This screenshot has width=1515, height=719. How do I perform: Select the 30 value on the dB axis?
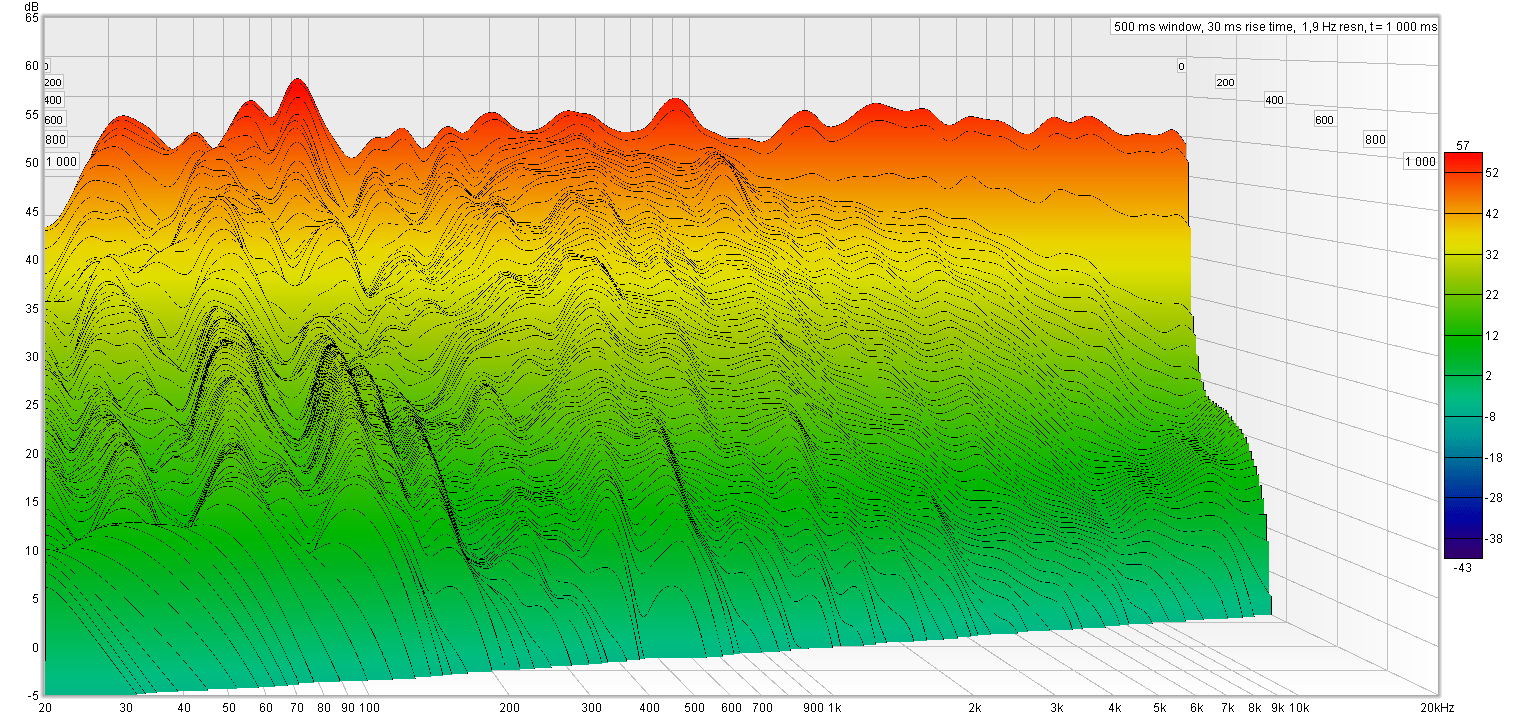tap(32, 356)
